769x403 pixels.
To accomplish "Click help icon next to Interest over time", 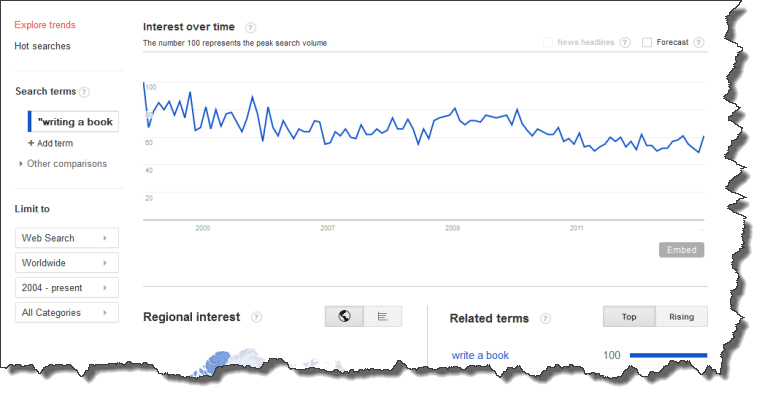I will coord(250,27).
